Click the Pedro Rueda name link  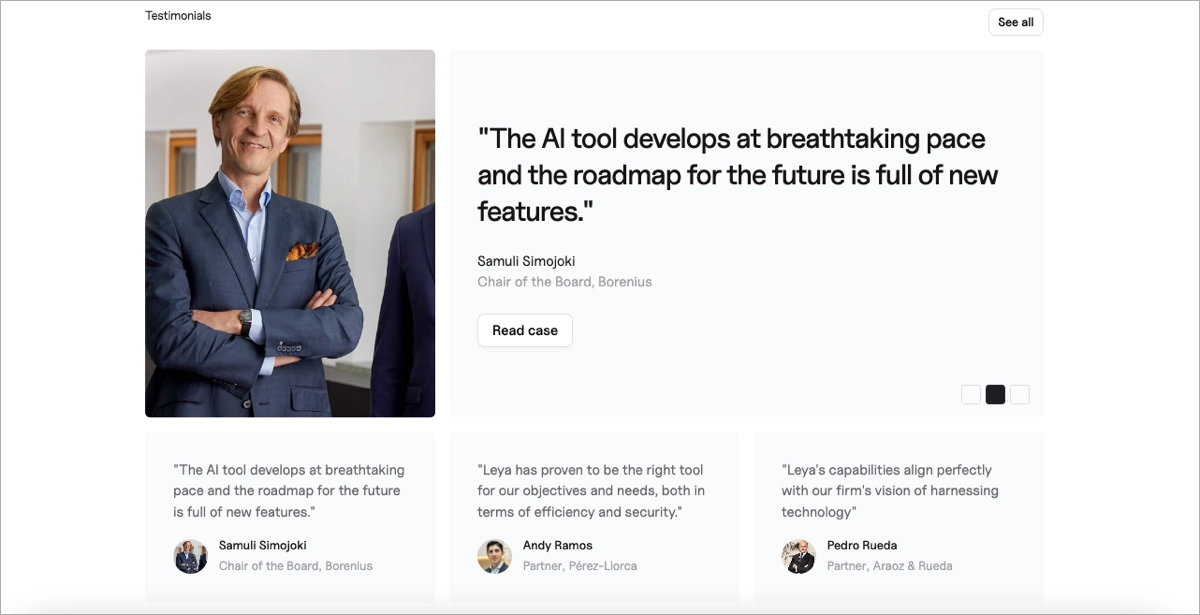pos(861,545)
